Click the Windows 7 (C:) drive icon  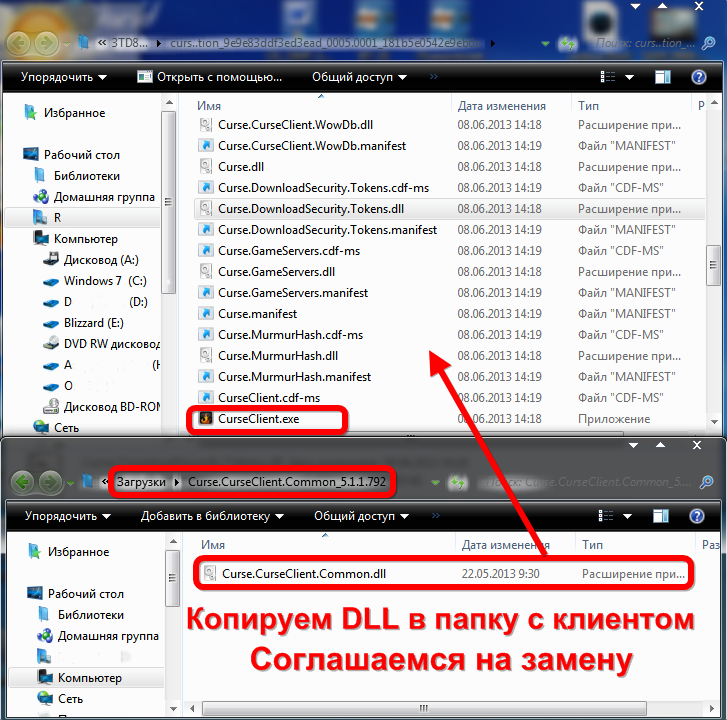pos(50,281)
